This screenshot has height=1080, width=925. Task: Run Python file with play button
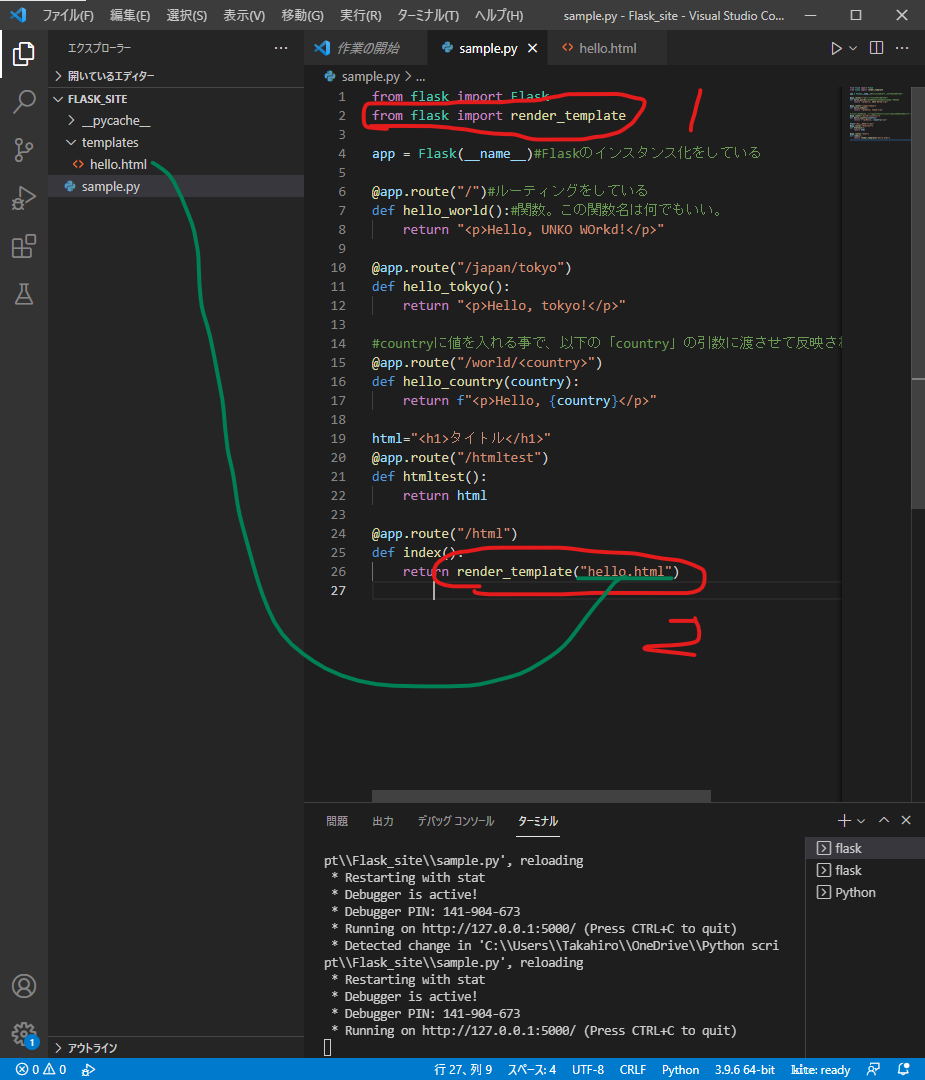tap(836, 48)
